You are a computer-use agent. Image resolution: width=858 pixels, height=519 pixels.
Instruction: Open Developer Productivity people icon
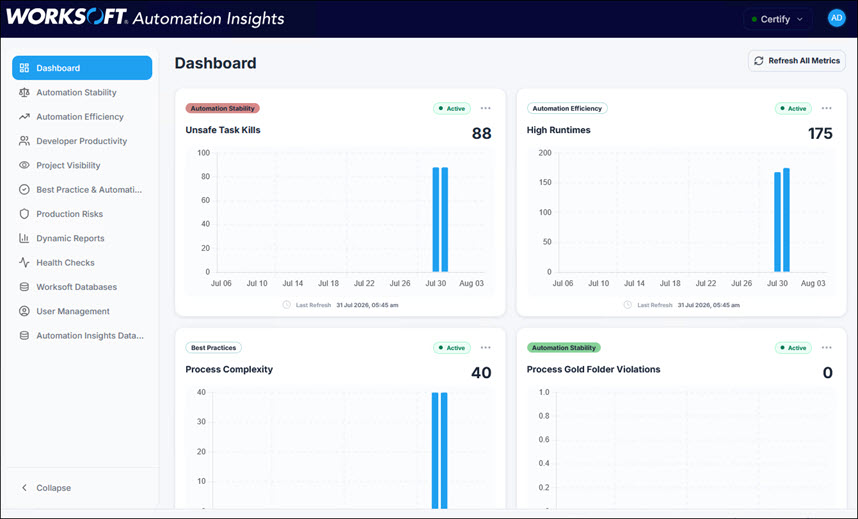(x=24, y=141)
